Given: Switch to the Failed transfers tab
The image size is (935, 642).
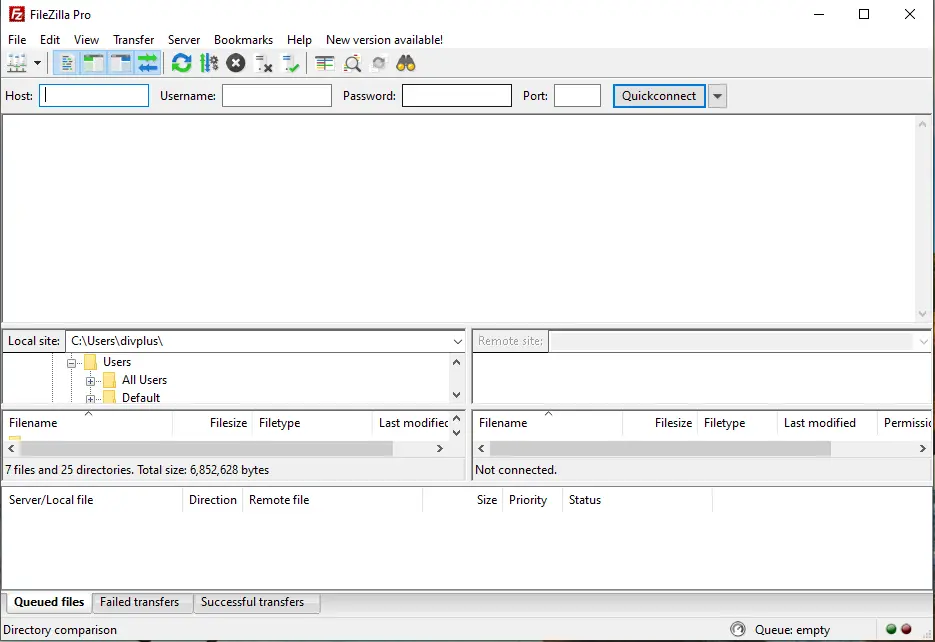Looking at the screenshot, I should coord(142,603).
